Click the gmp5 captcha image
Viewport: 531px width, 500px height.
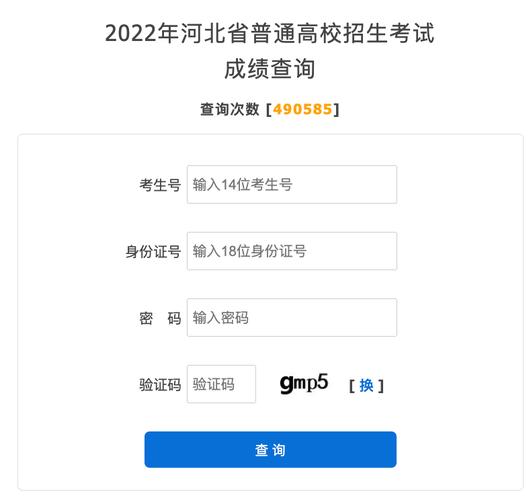[x=304, y=383]
